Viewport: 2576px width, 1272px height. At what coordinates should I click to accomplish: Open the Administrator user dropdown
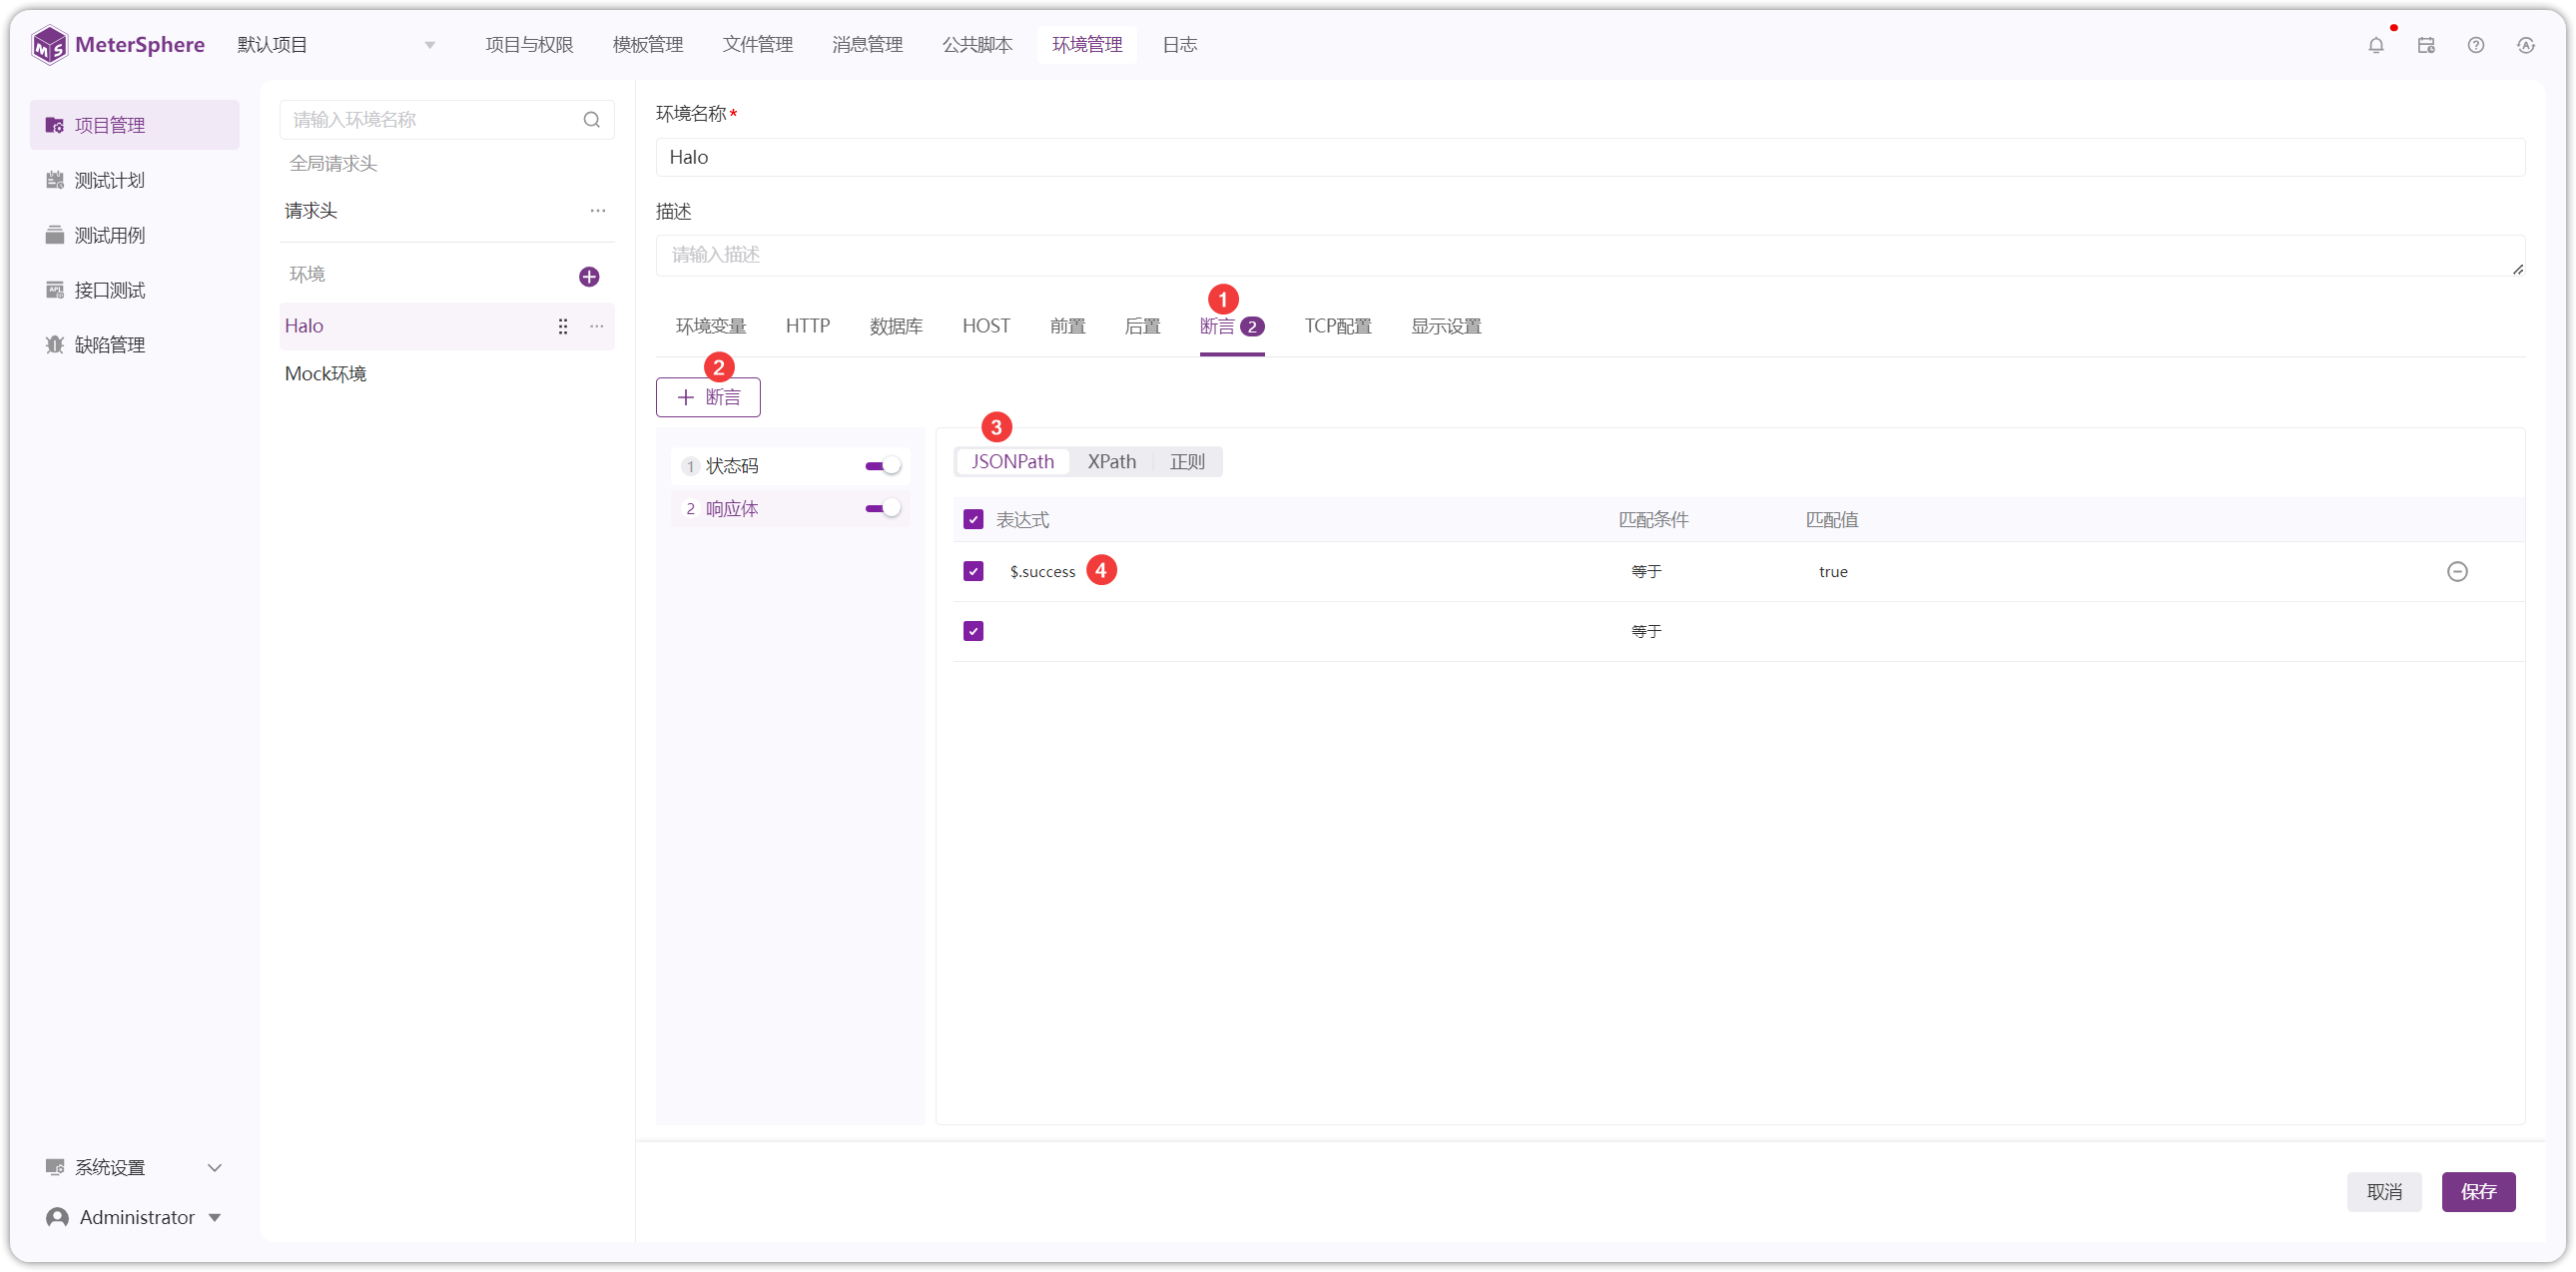tap(135, 1217)
